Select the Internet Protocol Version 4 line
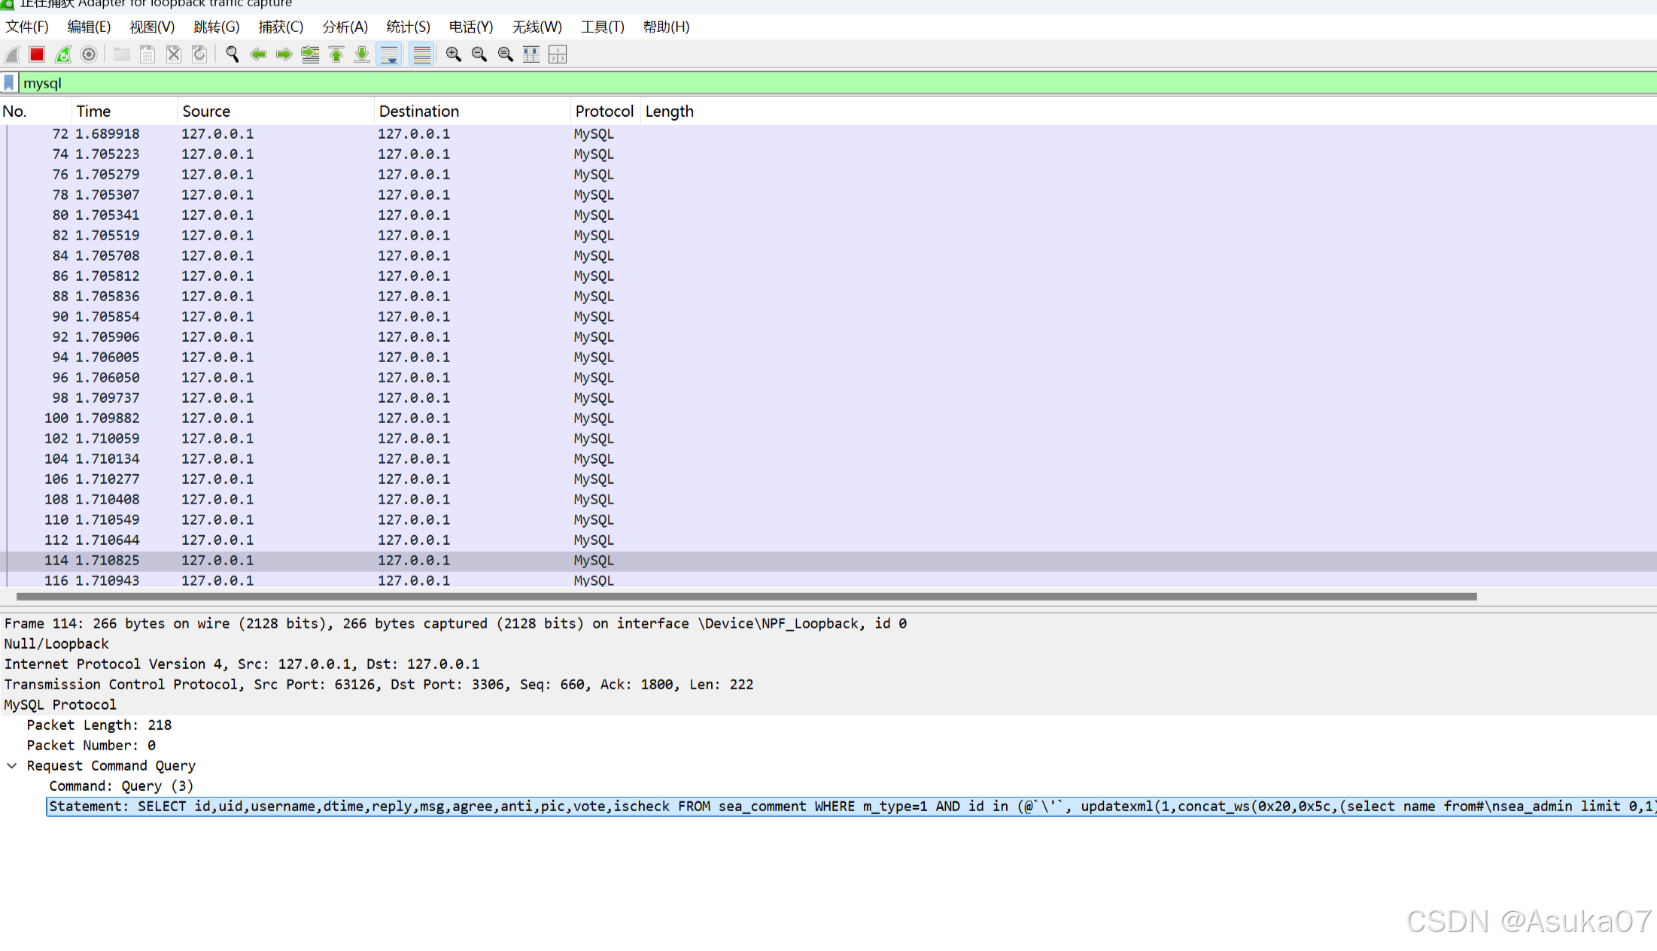 828,664
